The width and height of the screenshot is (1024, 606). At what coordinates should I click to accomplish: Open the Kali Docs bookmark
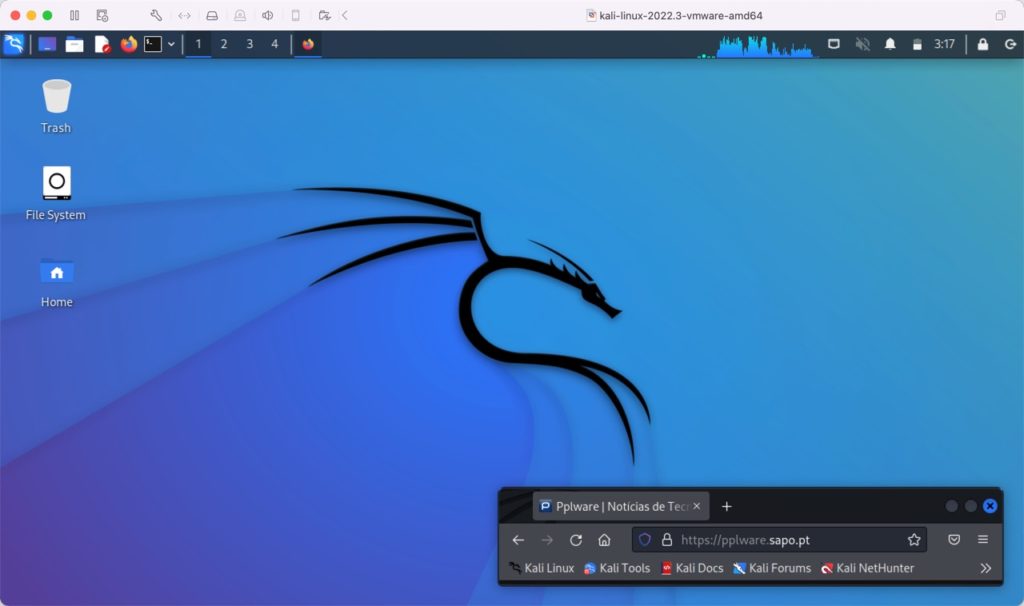click(x=692, y=568)
